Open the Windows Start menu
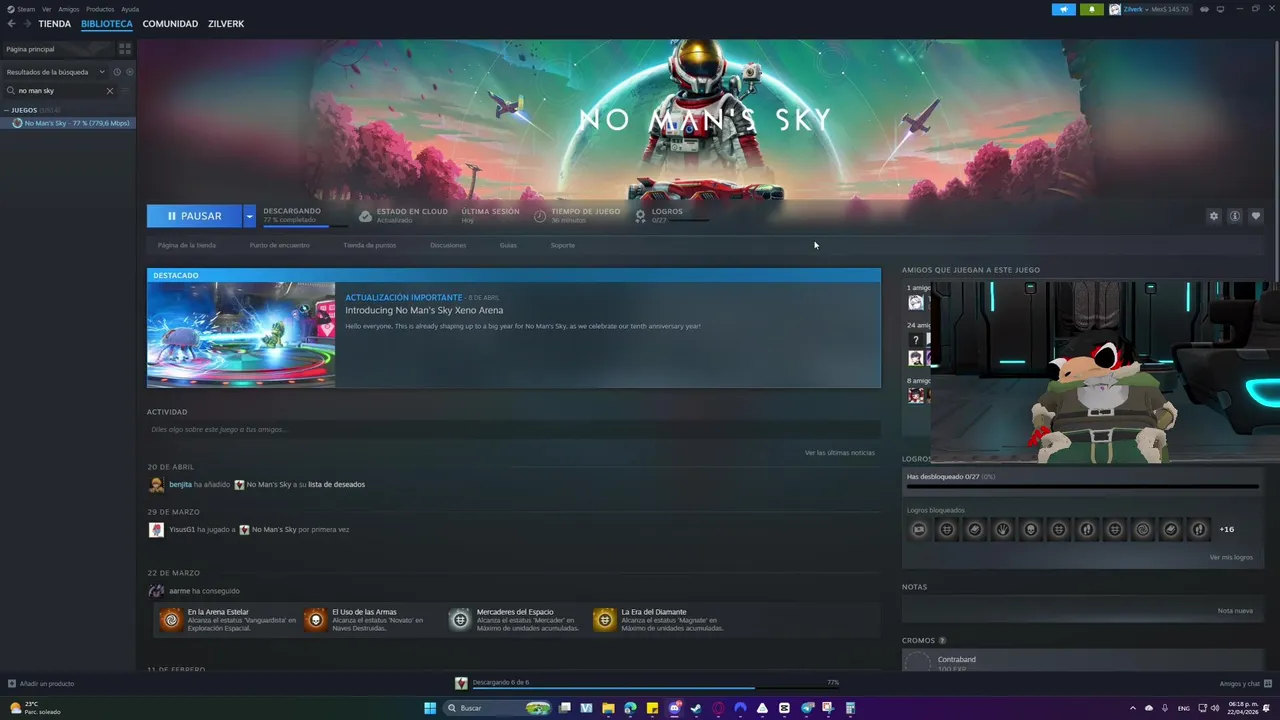Viewport: 1280px width, 720px height. [430, 708]
